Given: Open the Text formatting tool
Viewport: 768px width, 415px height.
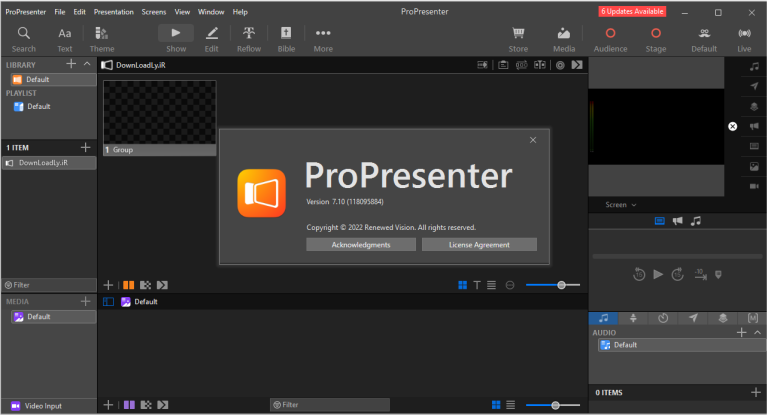Looking at the screenshot, I should (x=65, y=40).
